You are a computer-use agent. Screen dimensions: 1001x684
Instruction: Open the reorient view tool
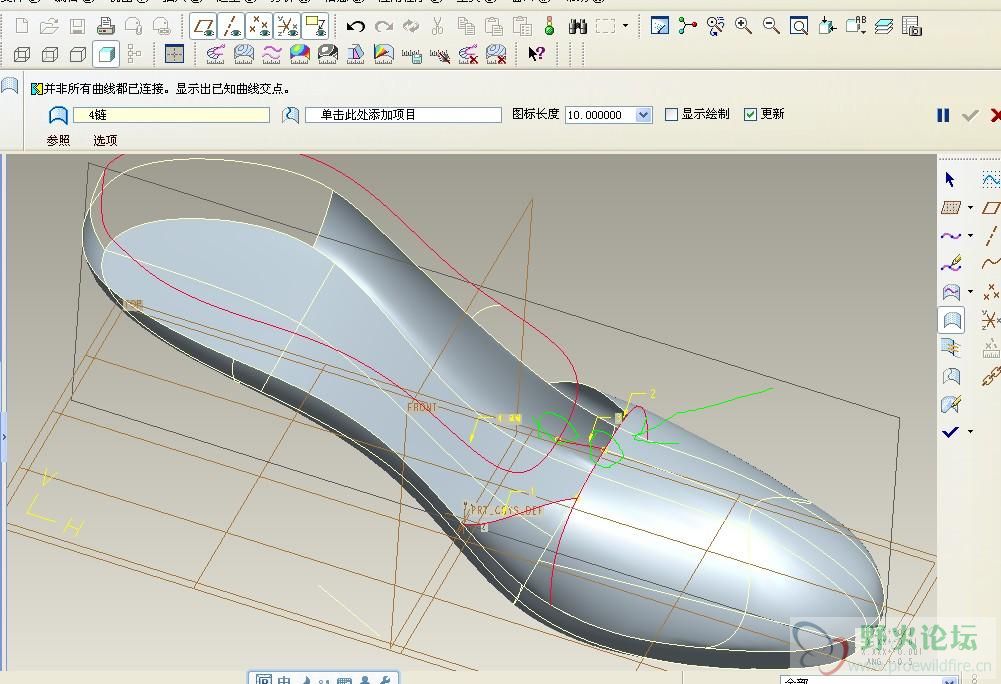click(x=827, y=26)
